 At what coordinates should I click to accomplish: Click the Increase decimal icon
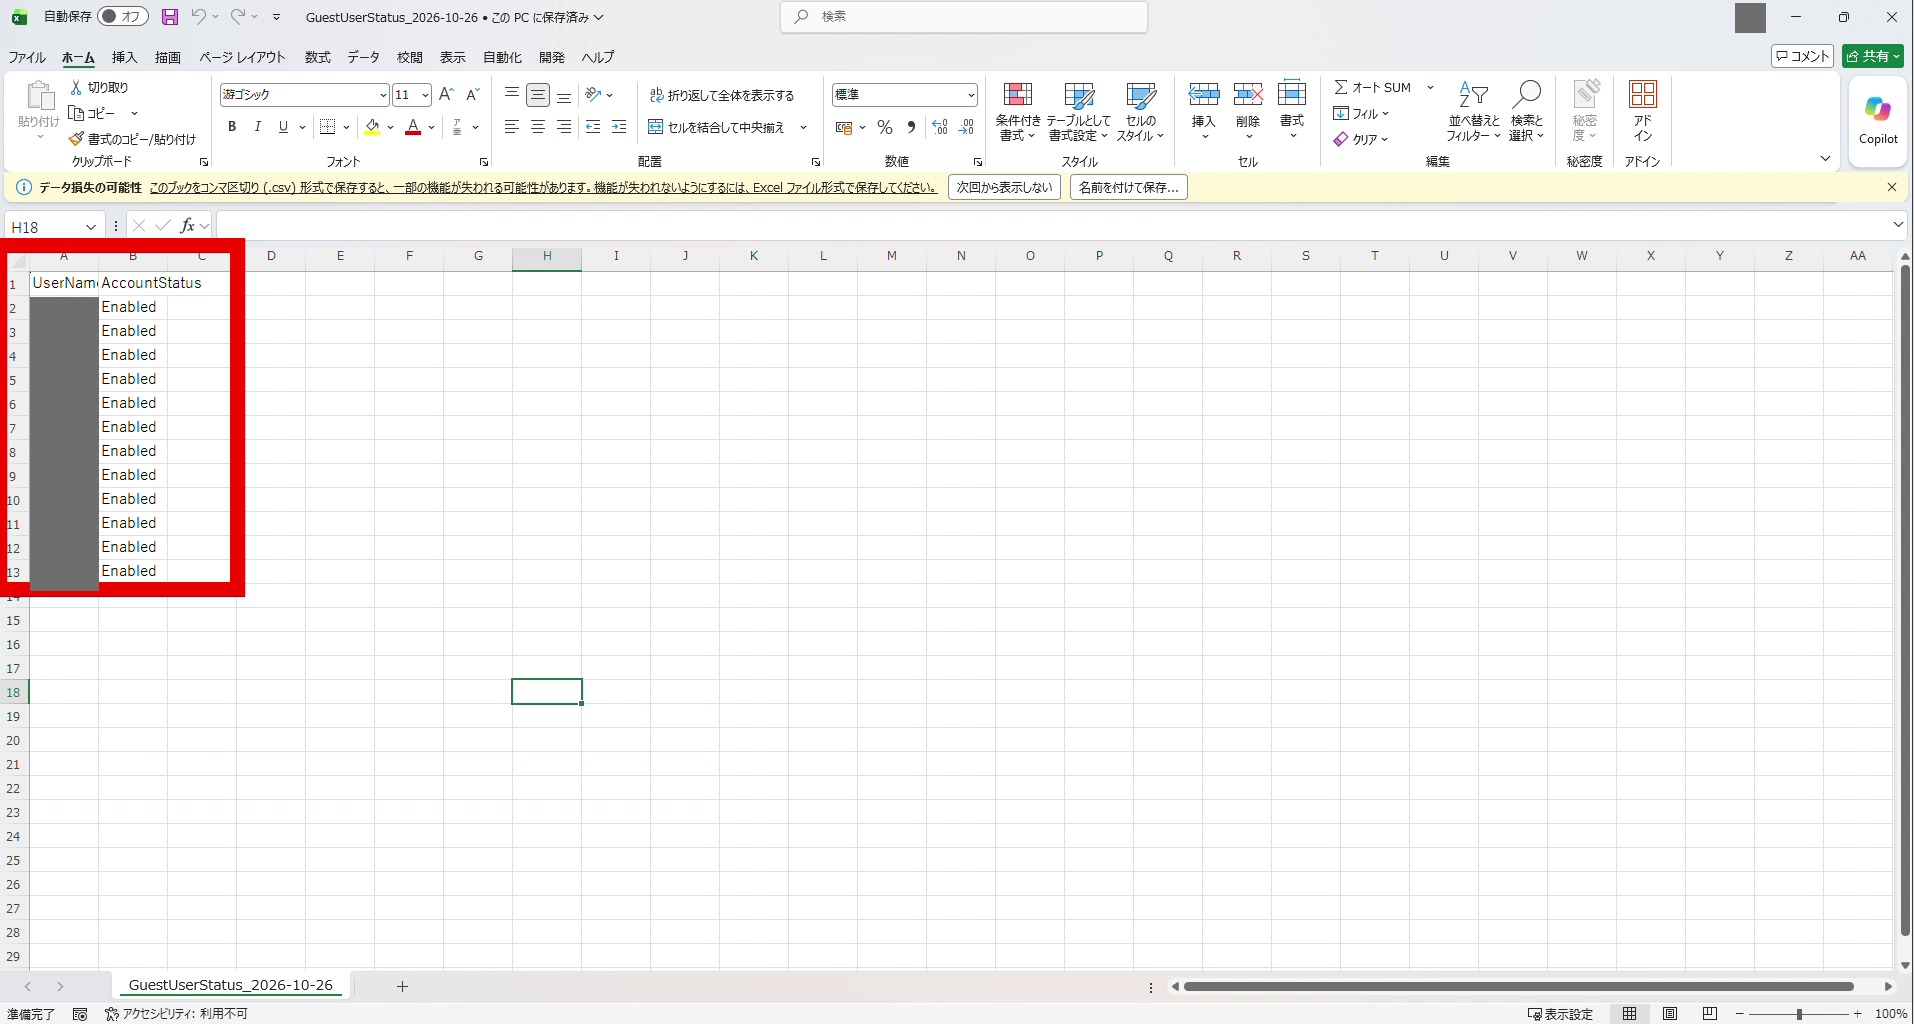click(x=939, y=127)
